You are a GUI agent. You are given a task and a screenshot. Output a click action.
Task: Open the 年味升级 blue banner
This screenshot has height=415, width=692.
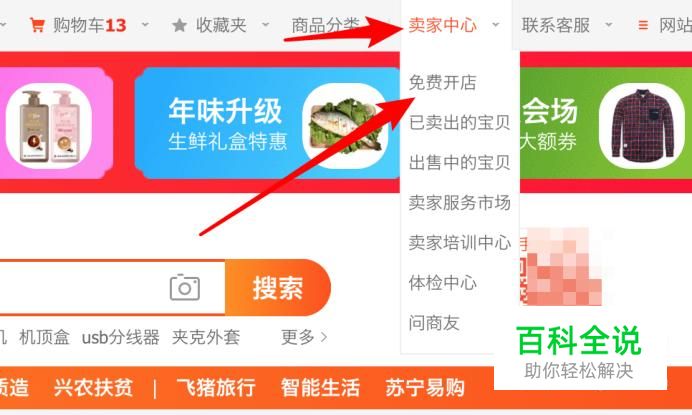point(267,123)
